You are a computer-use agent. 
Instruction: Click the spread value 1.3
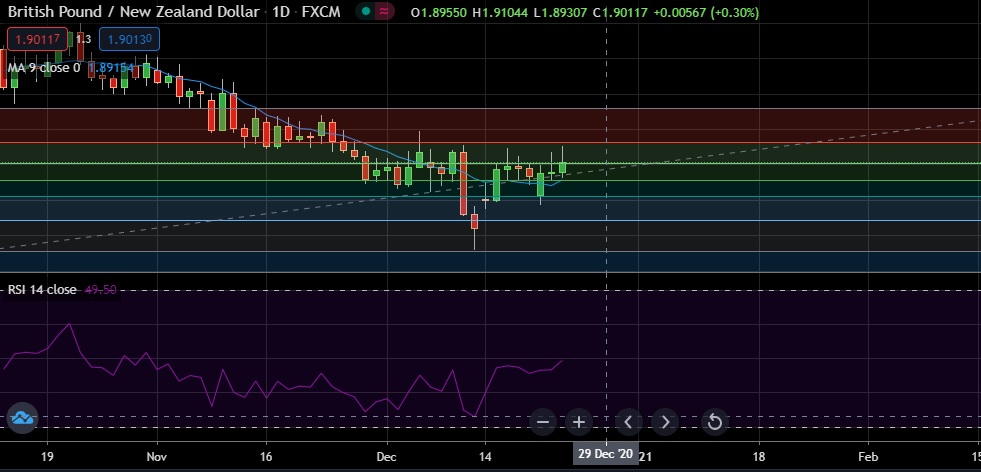click(83, 39)
